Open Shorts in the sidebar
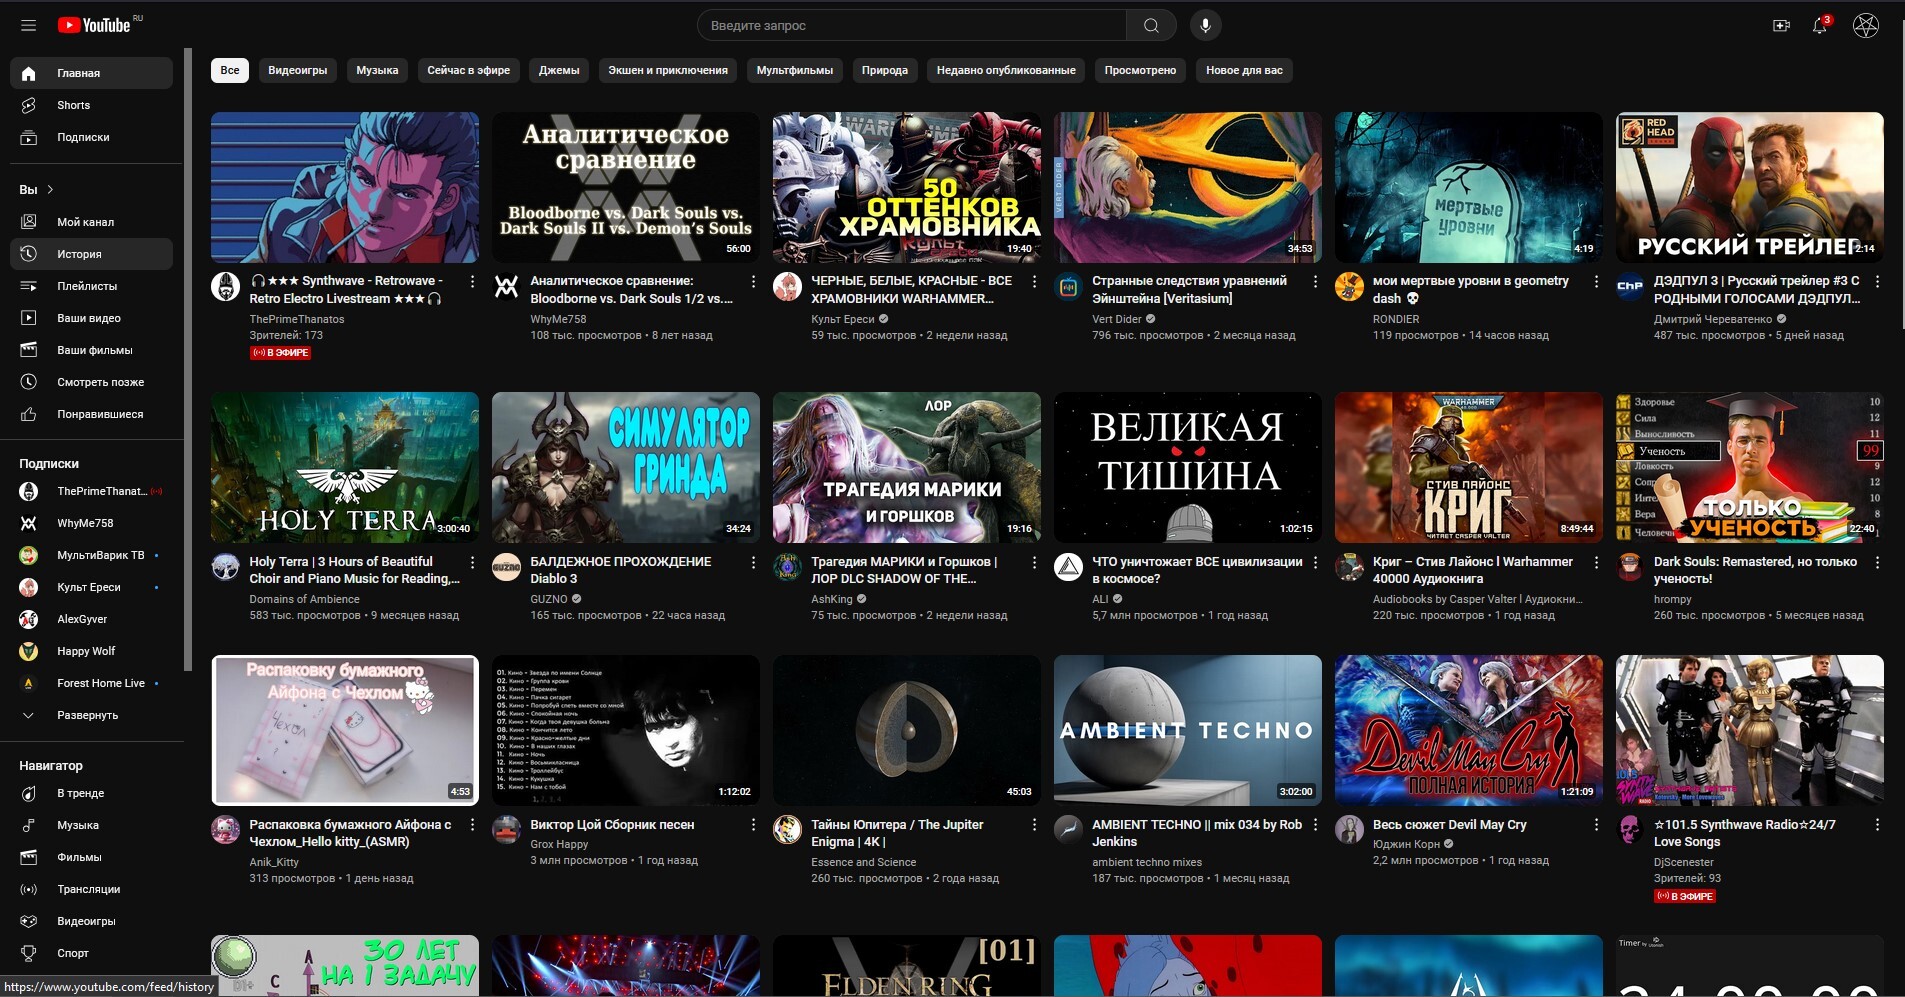 91,105
